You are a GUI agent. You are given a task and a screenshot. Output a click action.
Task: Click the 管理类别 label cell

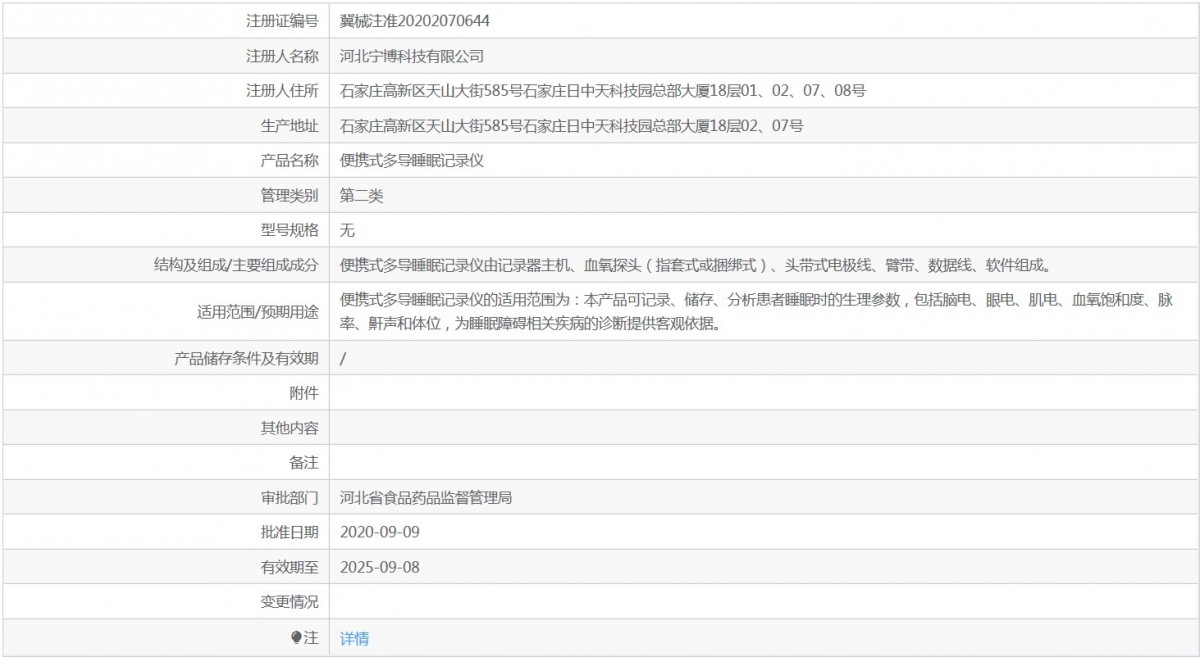pyautogui.click(x=165, y=195)
